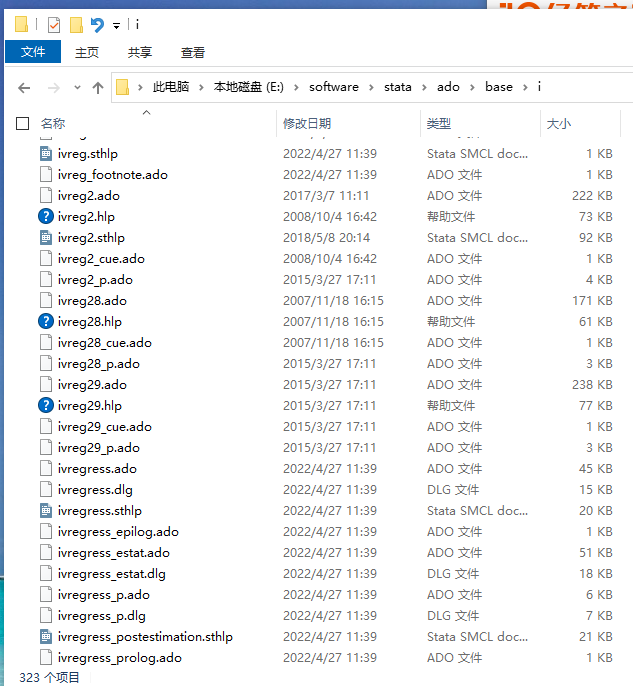
Task: Click the 222 KB size of ivreg2.ado
Action: (592, 196)
